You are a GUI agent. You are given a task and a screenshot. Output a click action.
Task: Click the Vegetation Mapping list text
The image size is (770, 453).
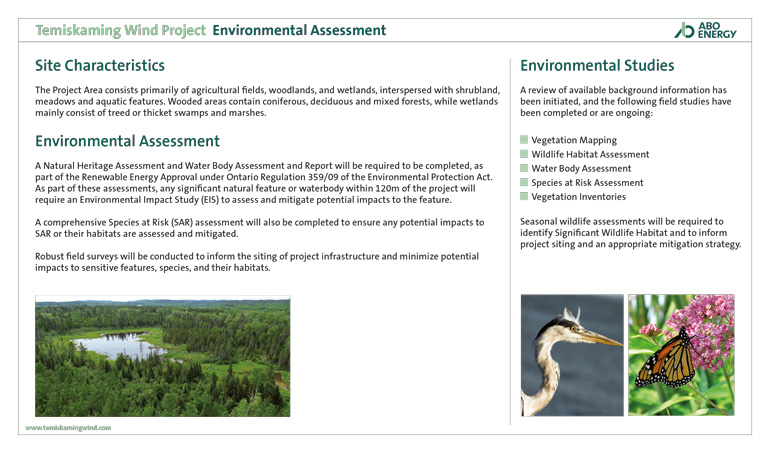[574, 141]
